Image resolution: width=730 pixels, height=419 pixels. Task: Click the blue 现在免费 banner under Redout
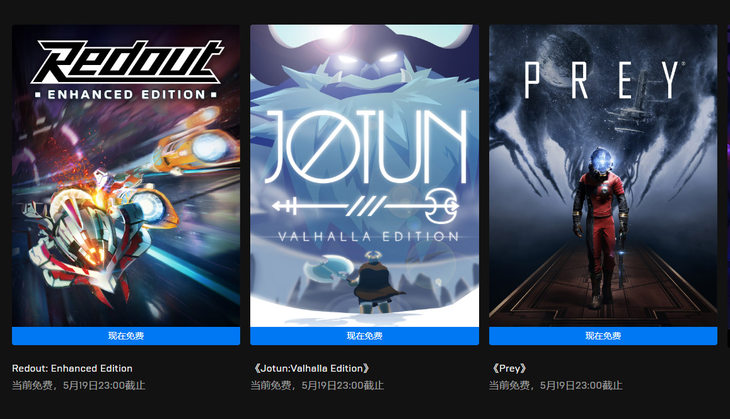pyautogui.click(x=126, y=336)
